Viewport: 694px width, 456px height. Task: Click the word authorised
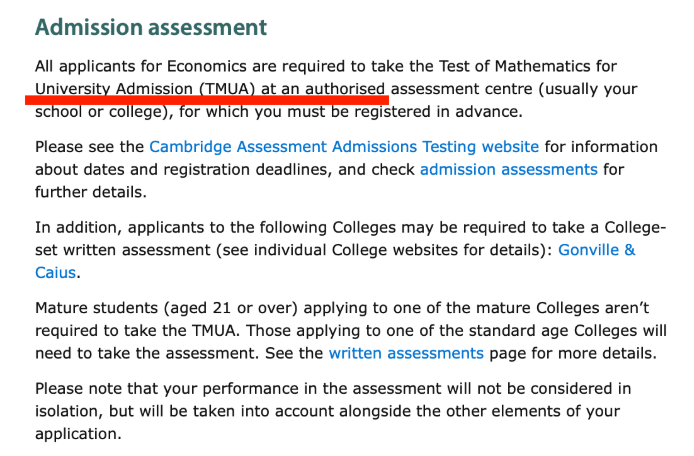(x=345, y=89)
